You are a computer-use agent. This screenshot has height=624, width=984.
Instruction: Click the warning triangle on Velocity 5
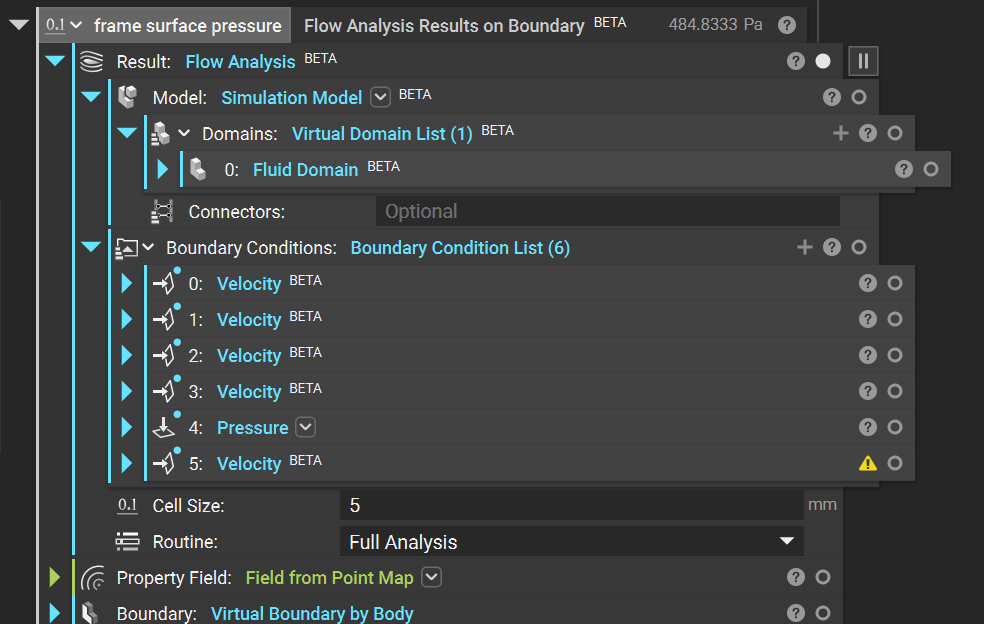point(868,463)
